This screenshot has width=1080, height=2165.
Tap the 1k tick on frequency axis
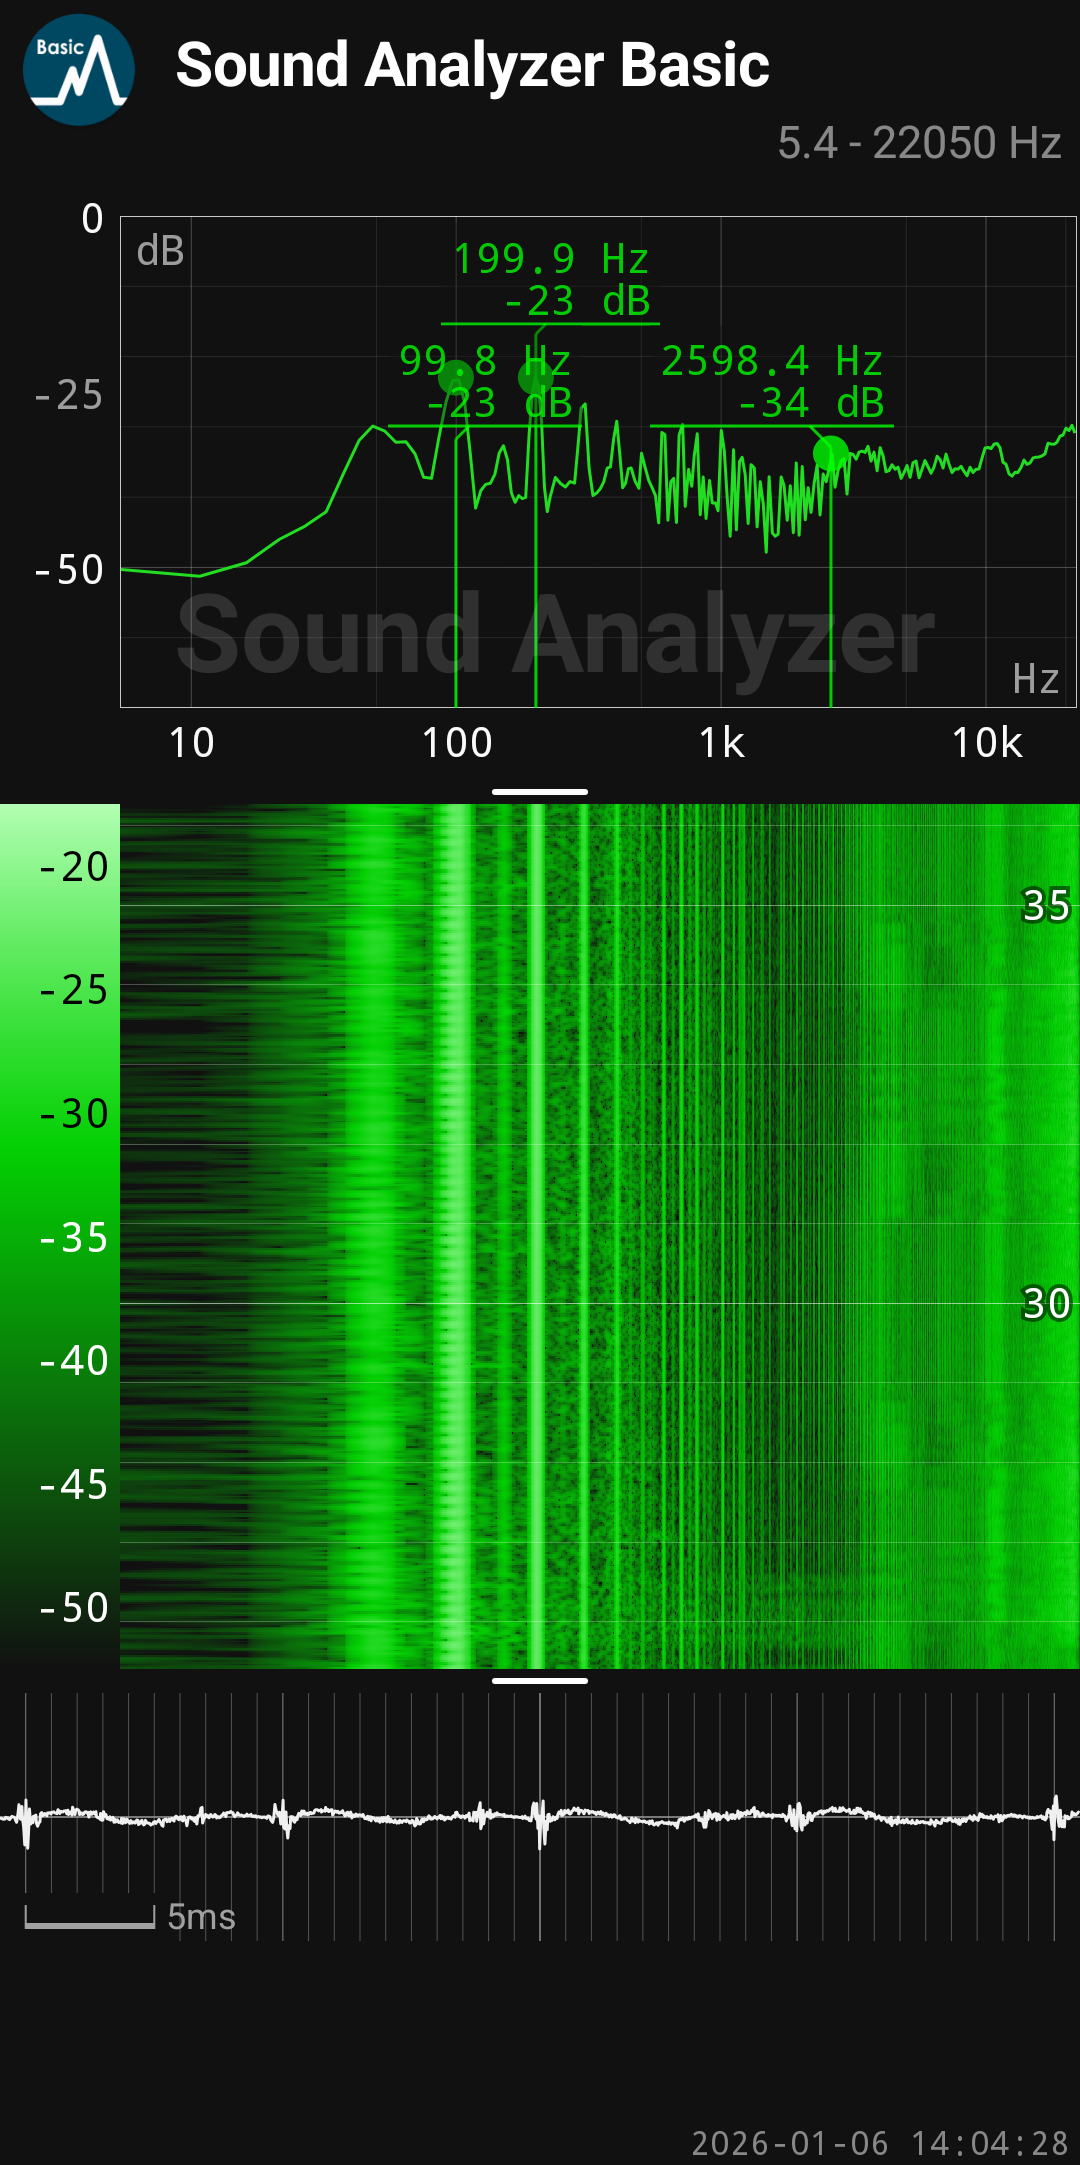tap(721, 743)
